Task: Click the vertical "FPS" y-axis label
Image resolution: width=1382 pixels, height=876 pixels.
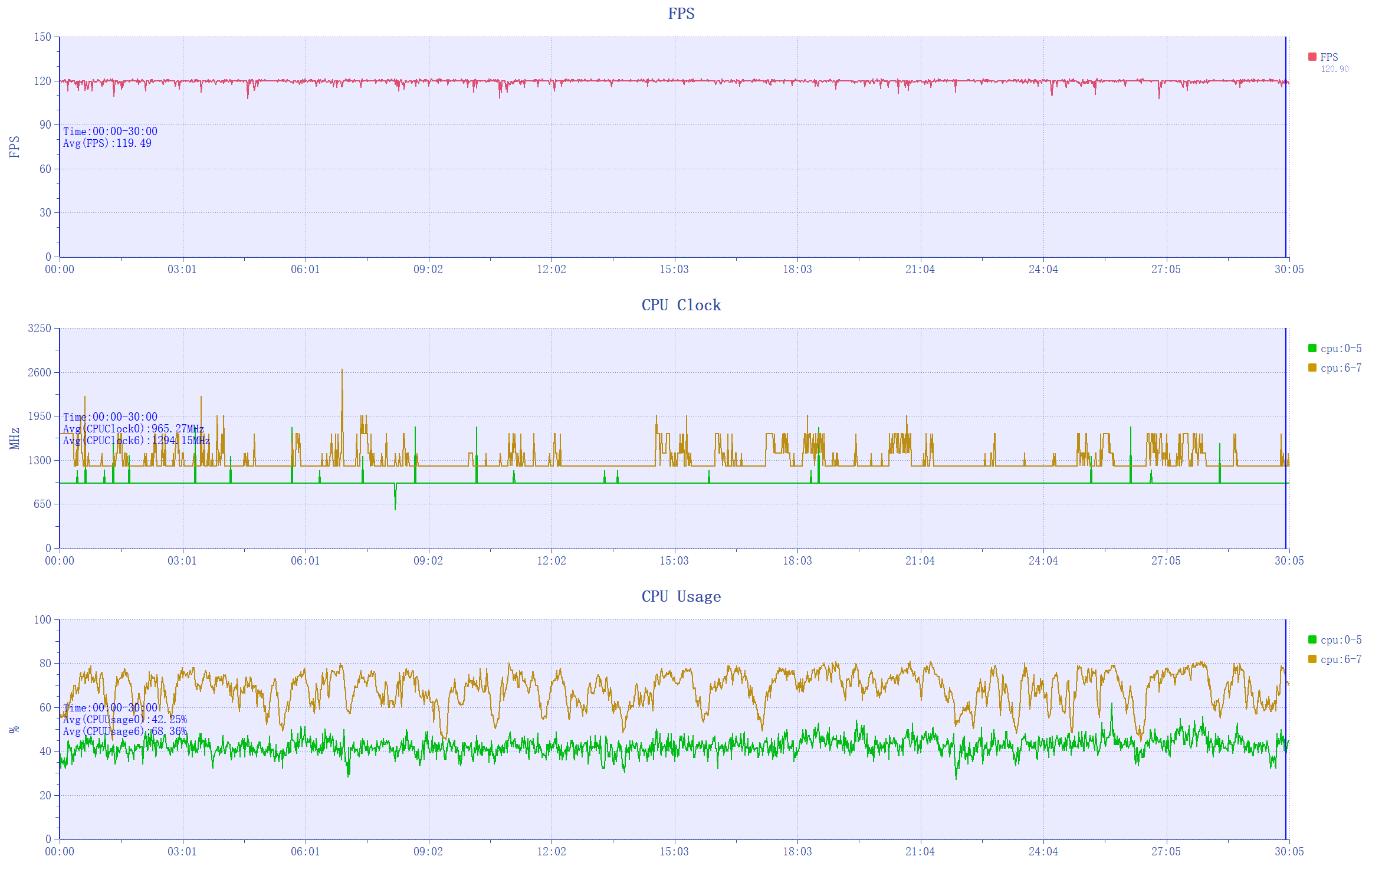Action: coord(14,147)
